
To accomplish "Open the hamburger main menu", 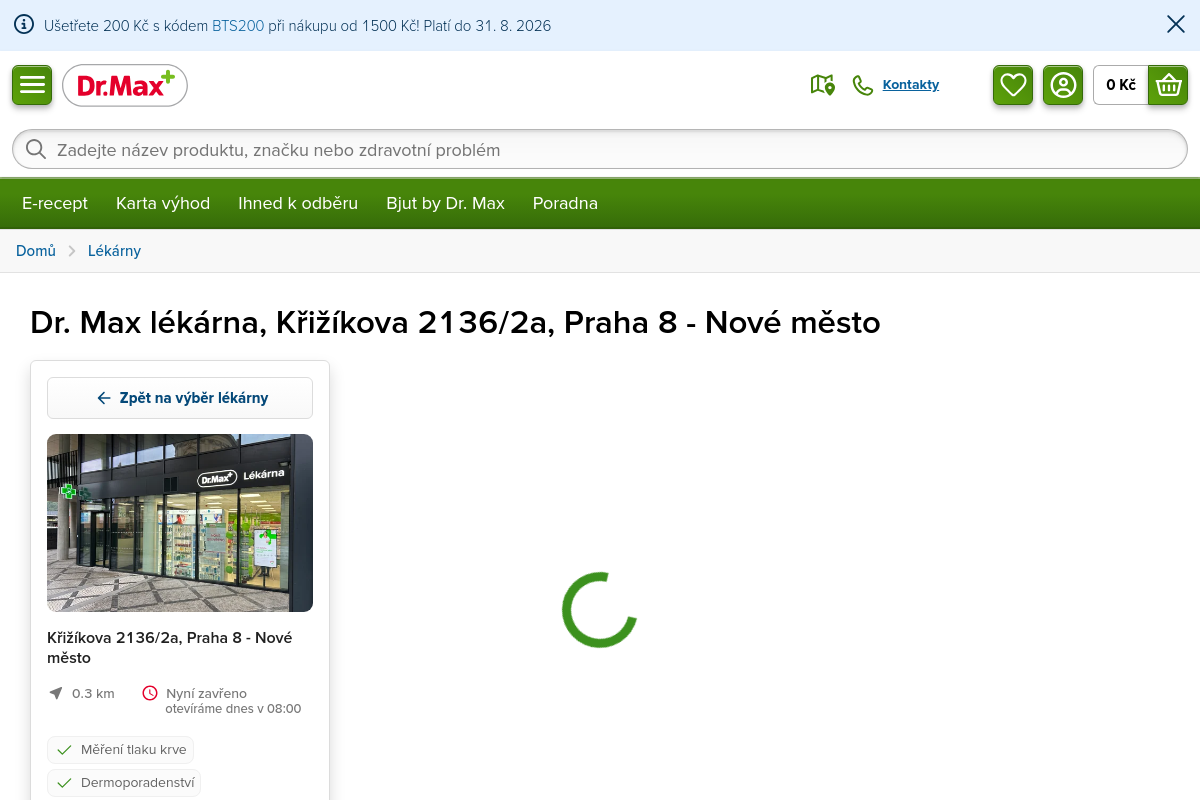I will tap(32, 85).
